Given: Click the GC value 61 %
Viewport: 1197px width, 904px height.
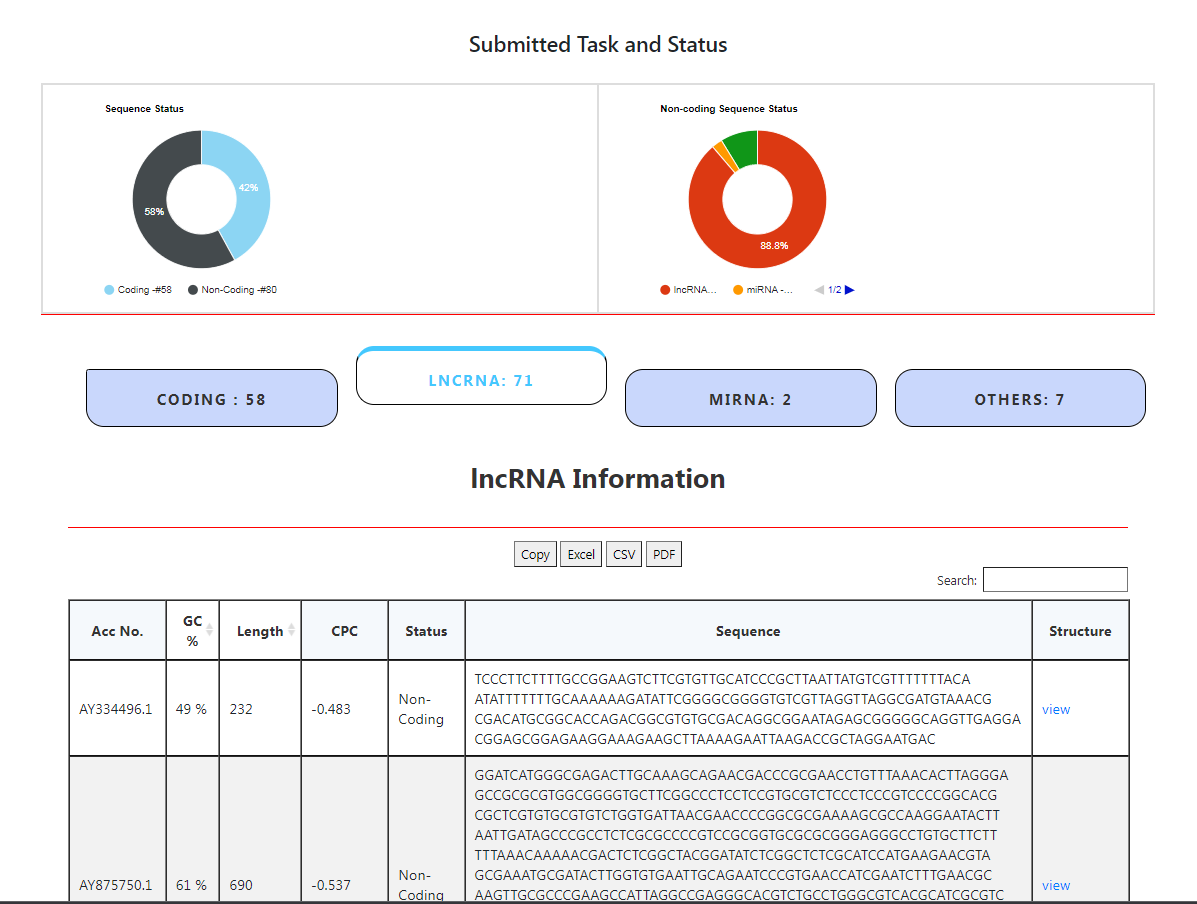Looking at the screenshot, I should click(x=191, y=886).
